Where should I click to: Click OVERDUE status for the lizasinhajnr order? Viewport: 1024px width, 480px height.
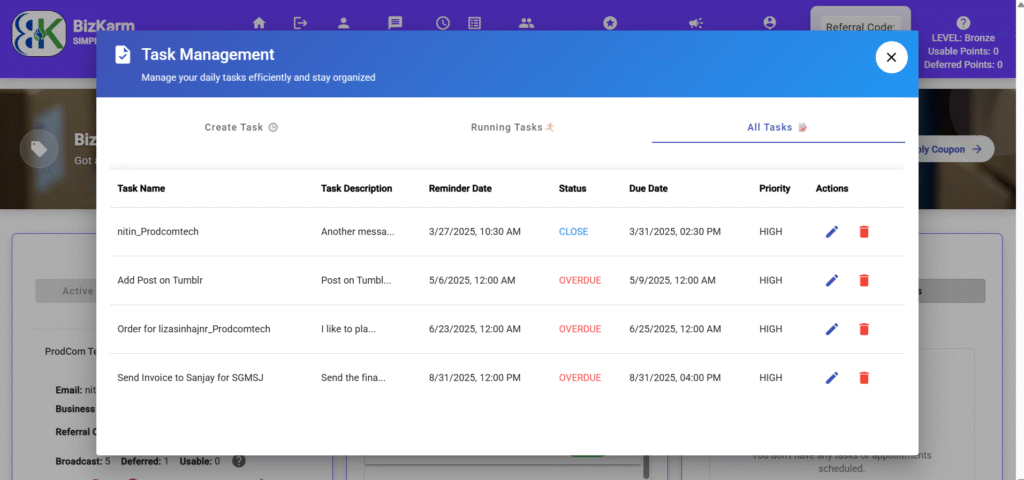click(580, 329)
